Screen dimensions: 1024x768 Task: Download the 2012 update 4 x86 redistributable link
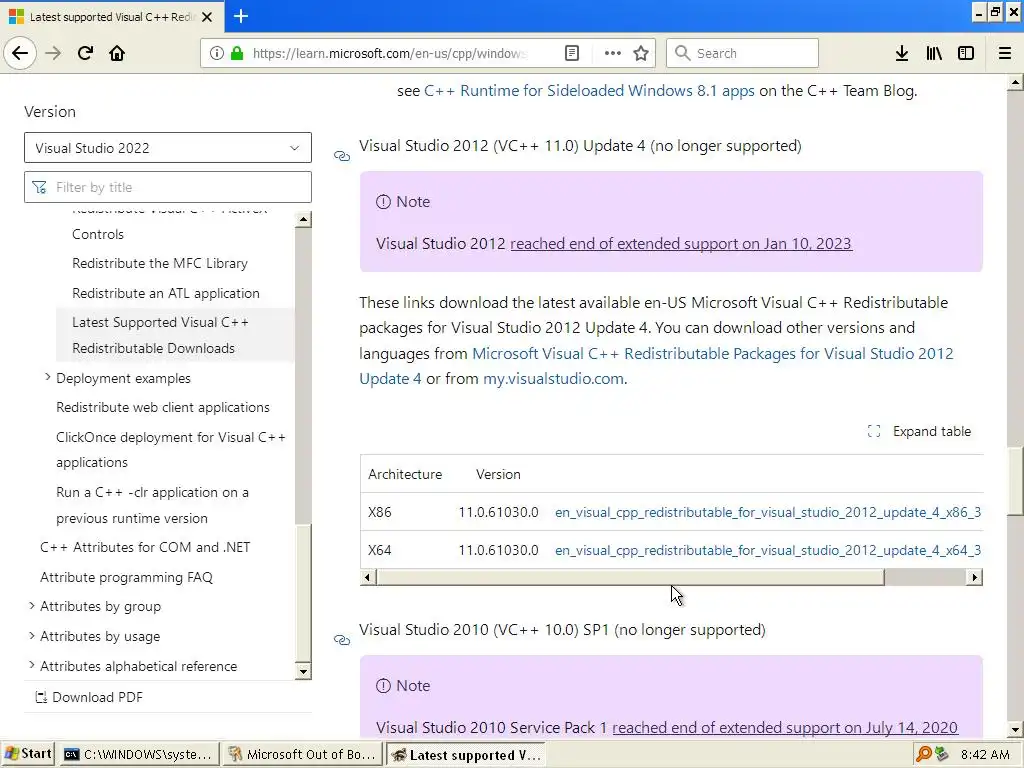point(768,512)
